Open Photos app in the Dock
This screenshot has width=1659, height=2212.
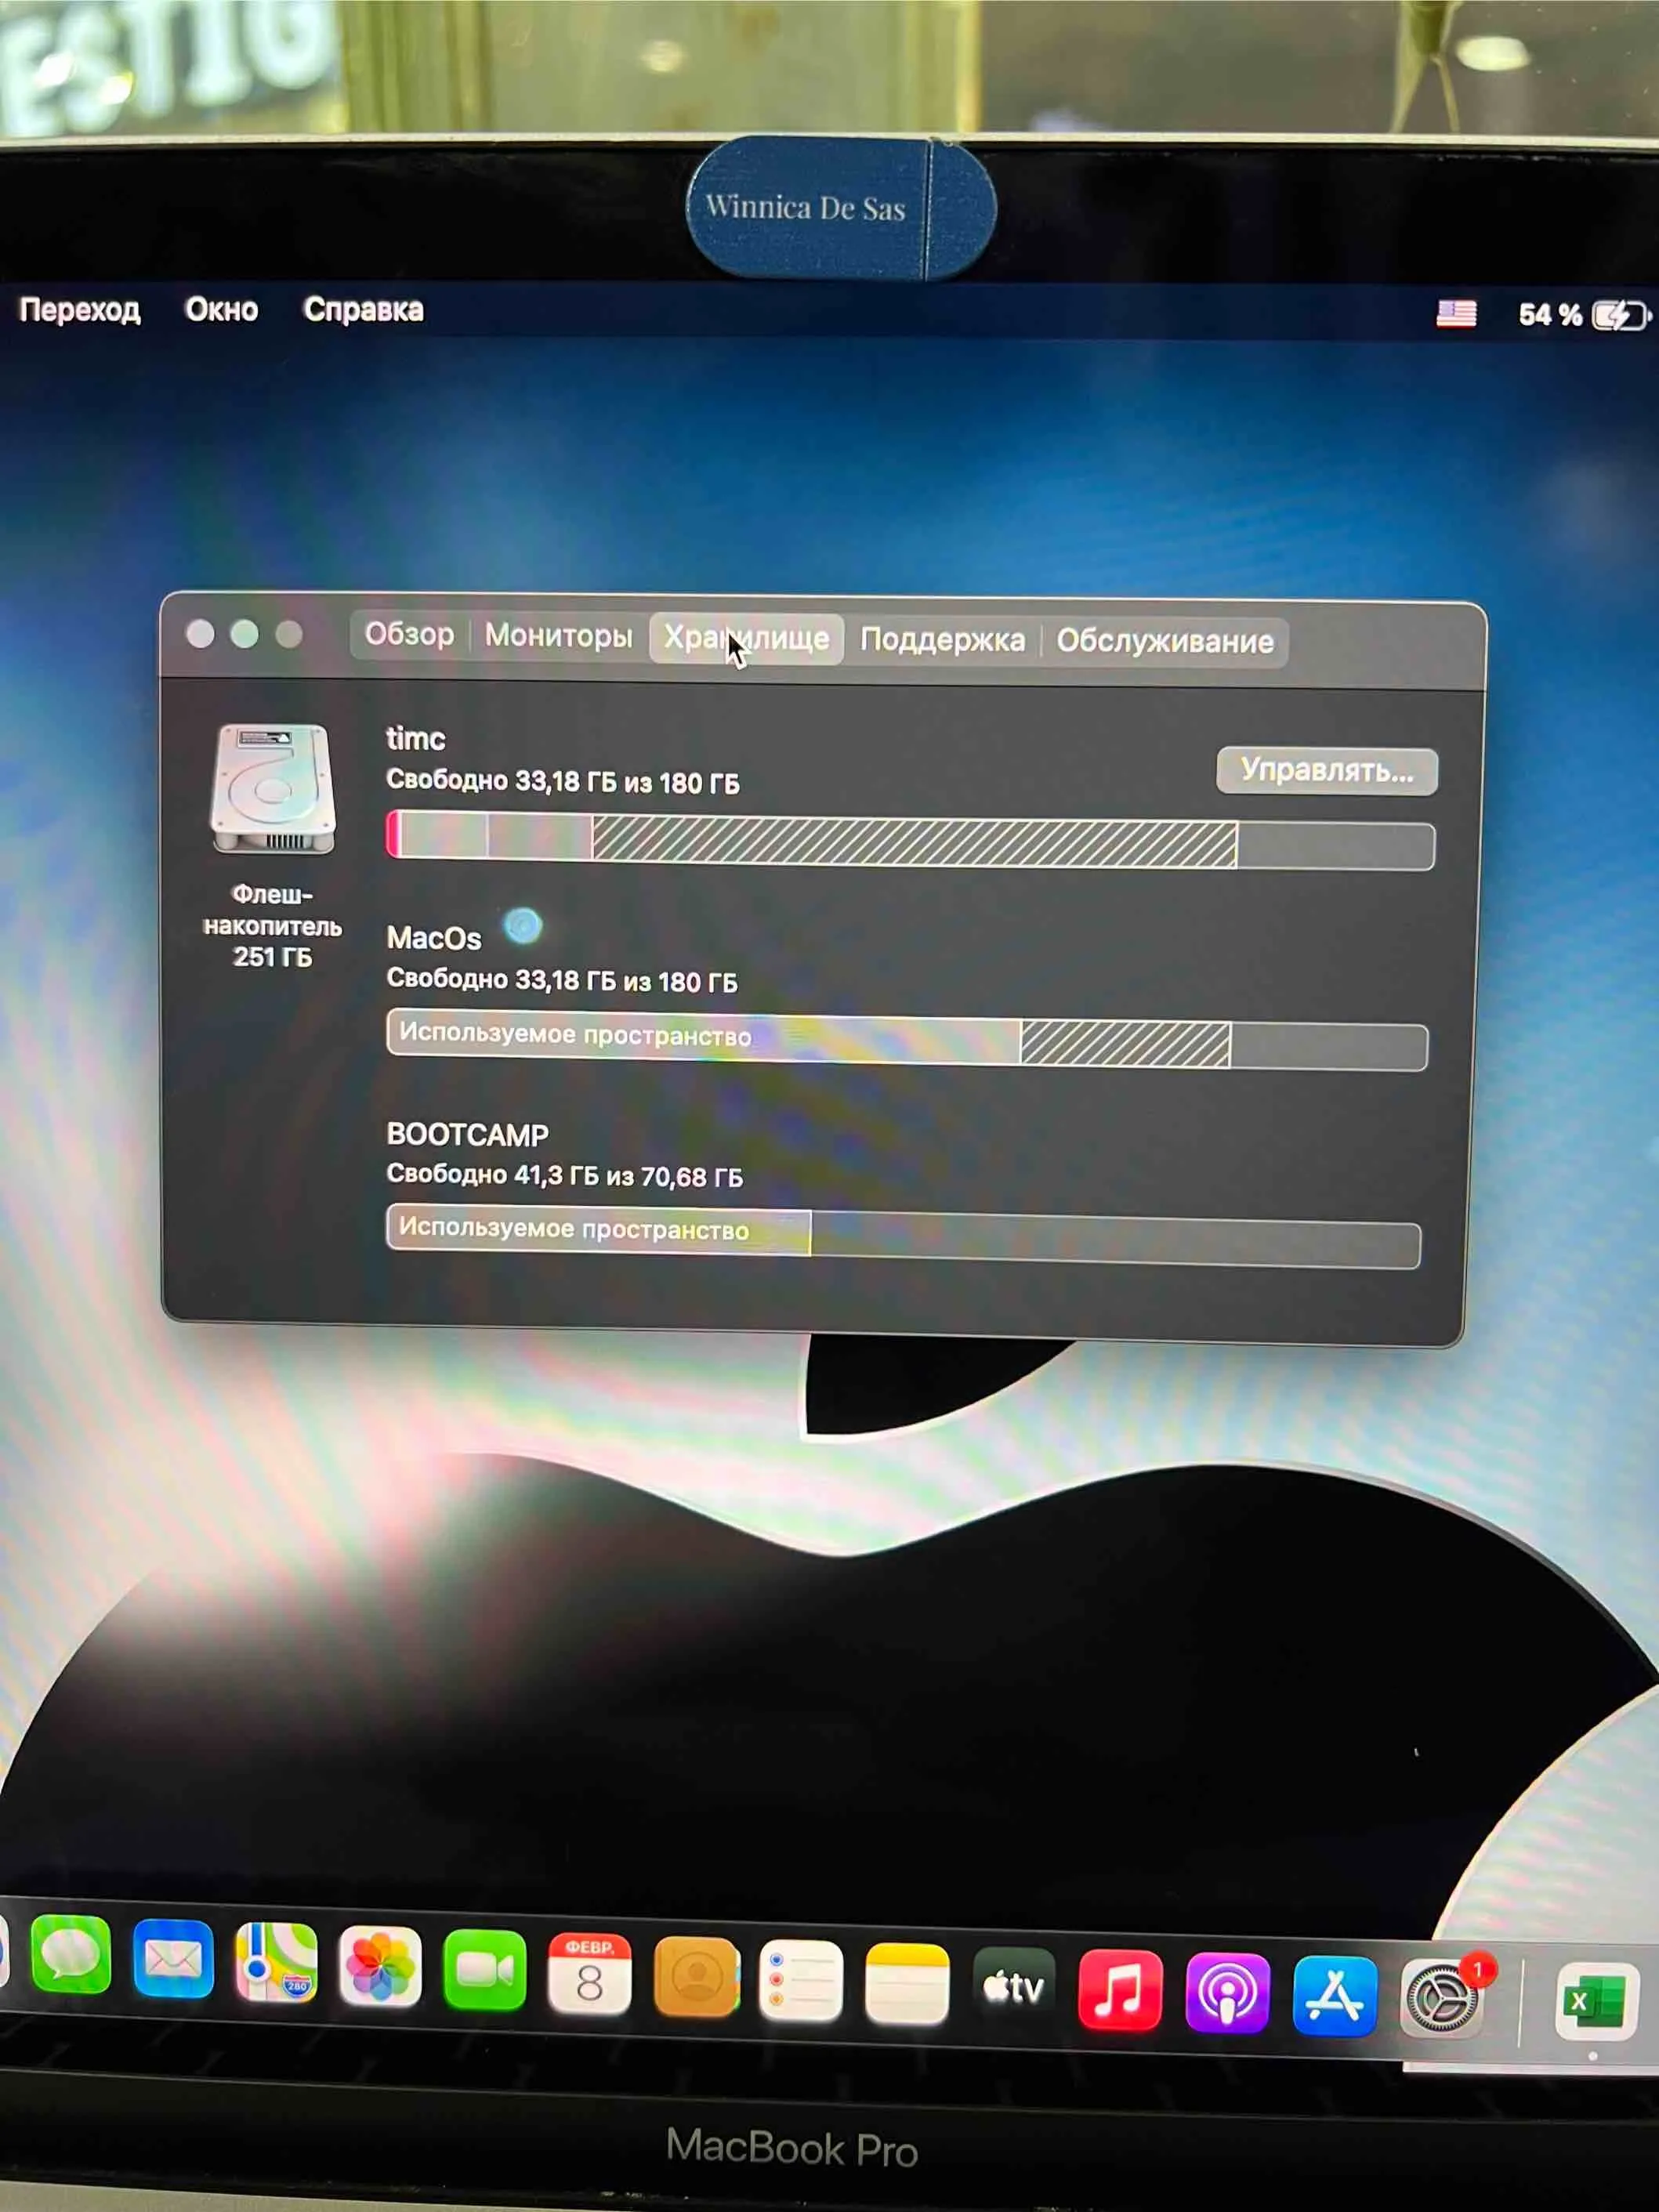click(380, 1967)
